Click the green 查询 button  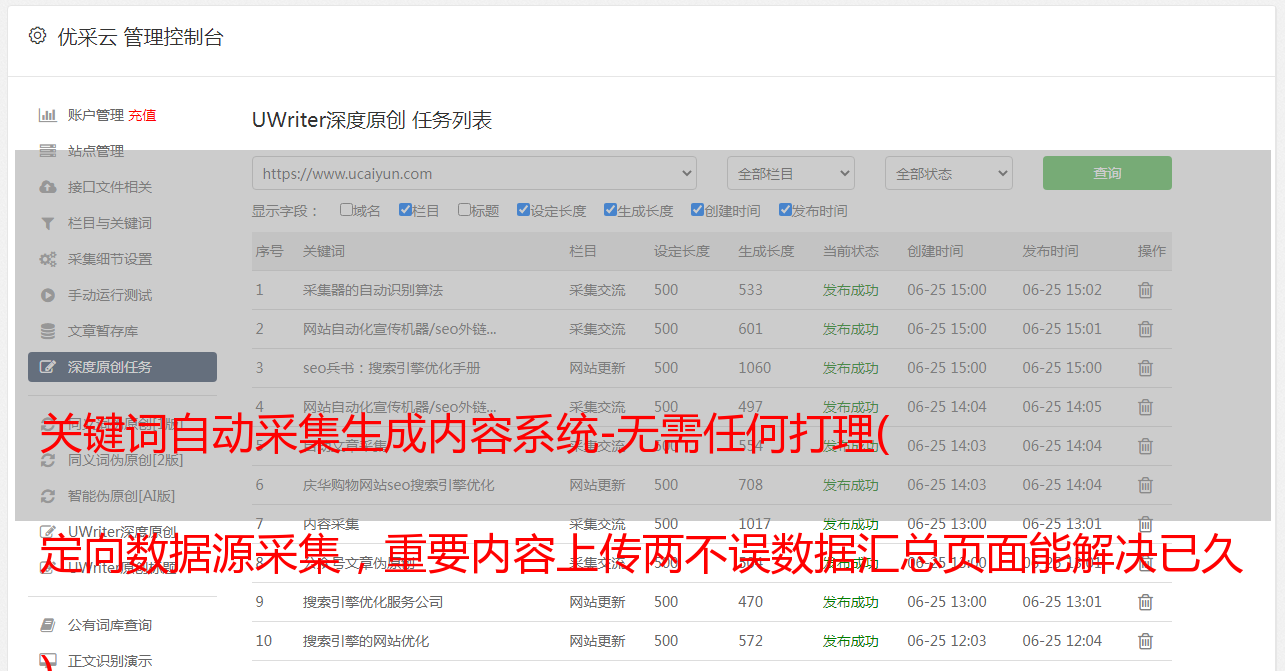pos(1106,173)
